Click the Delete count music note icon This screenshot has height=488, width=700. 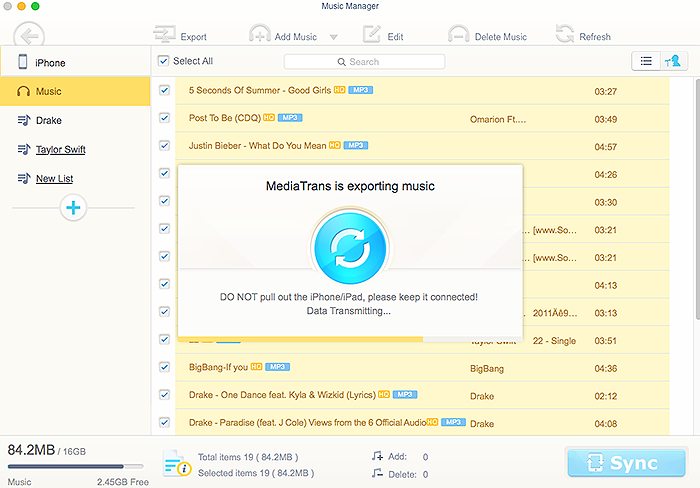377,473
